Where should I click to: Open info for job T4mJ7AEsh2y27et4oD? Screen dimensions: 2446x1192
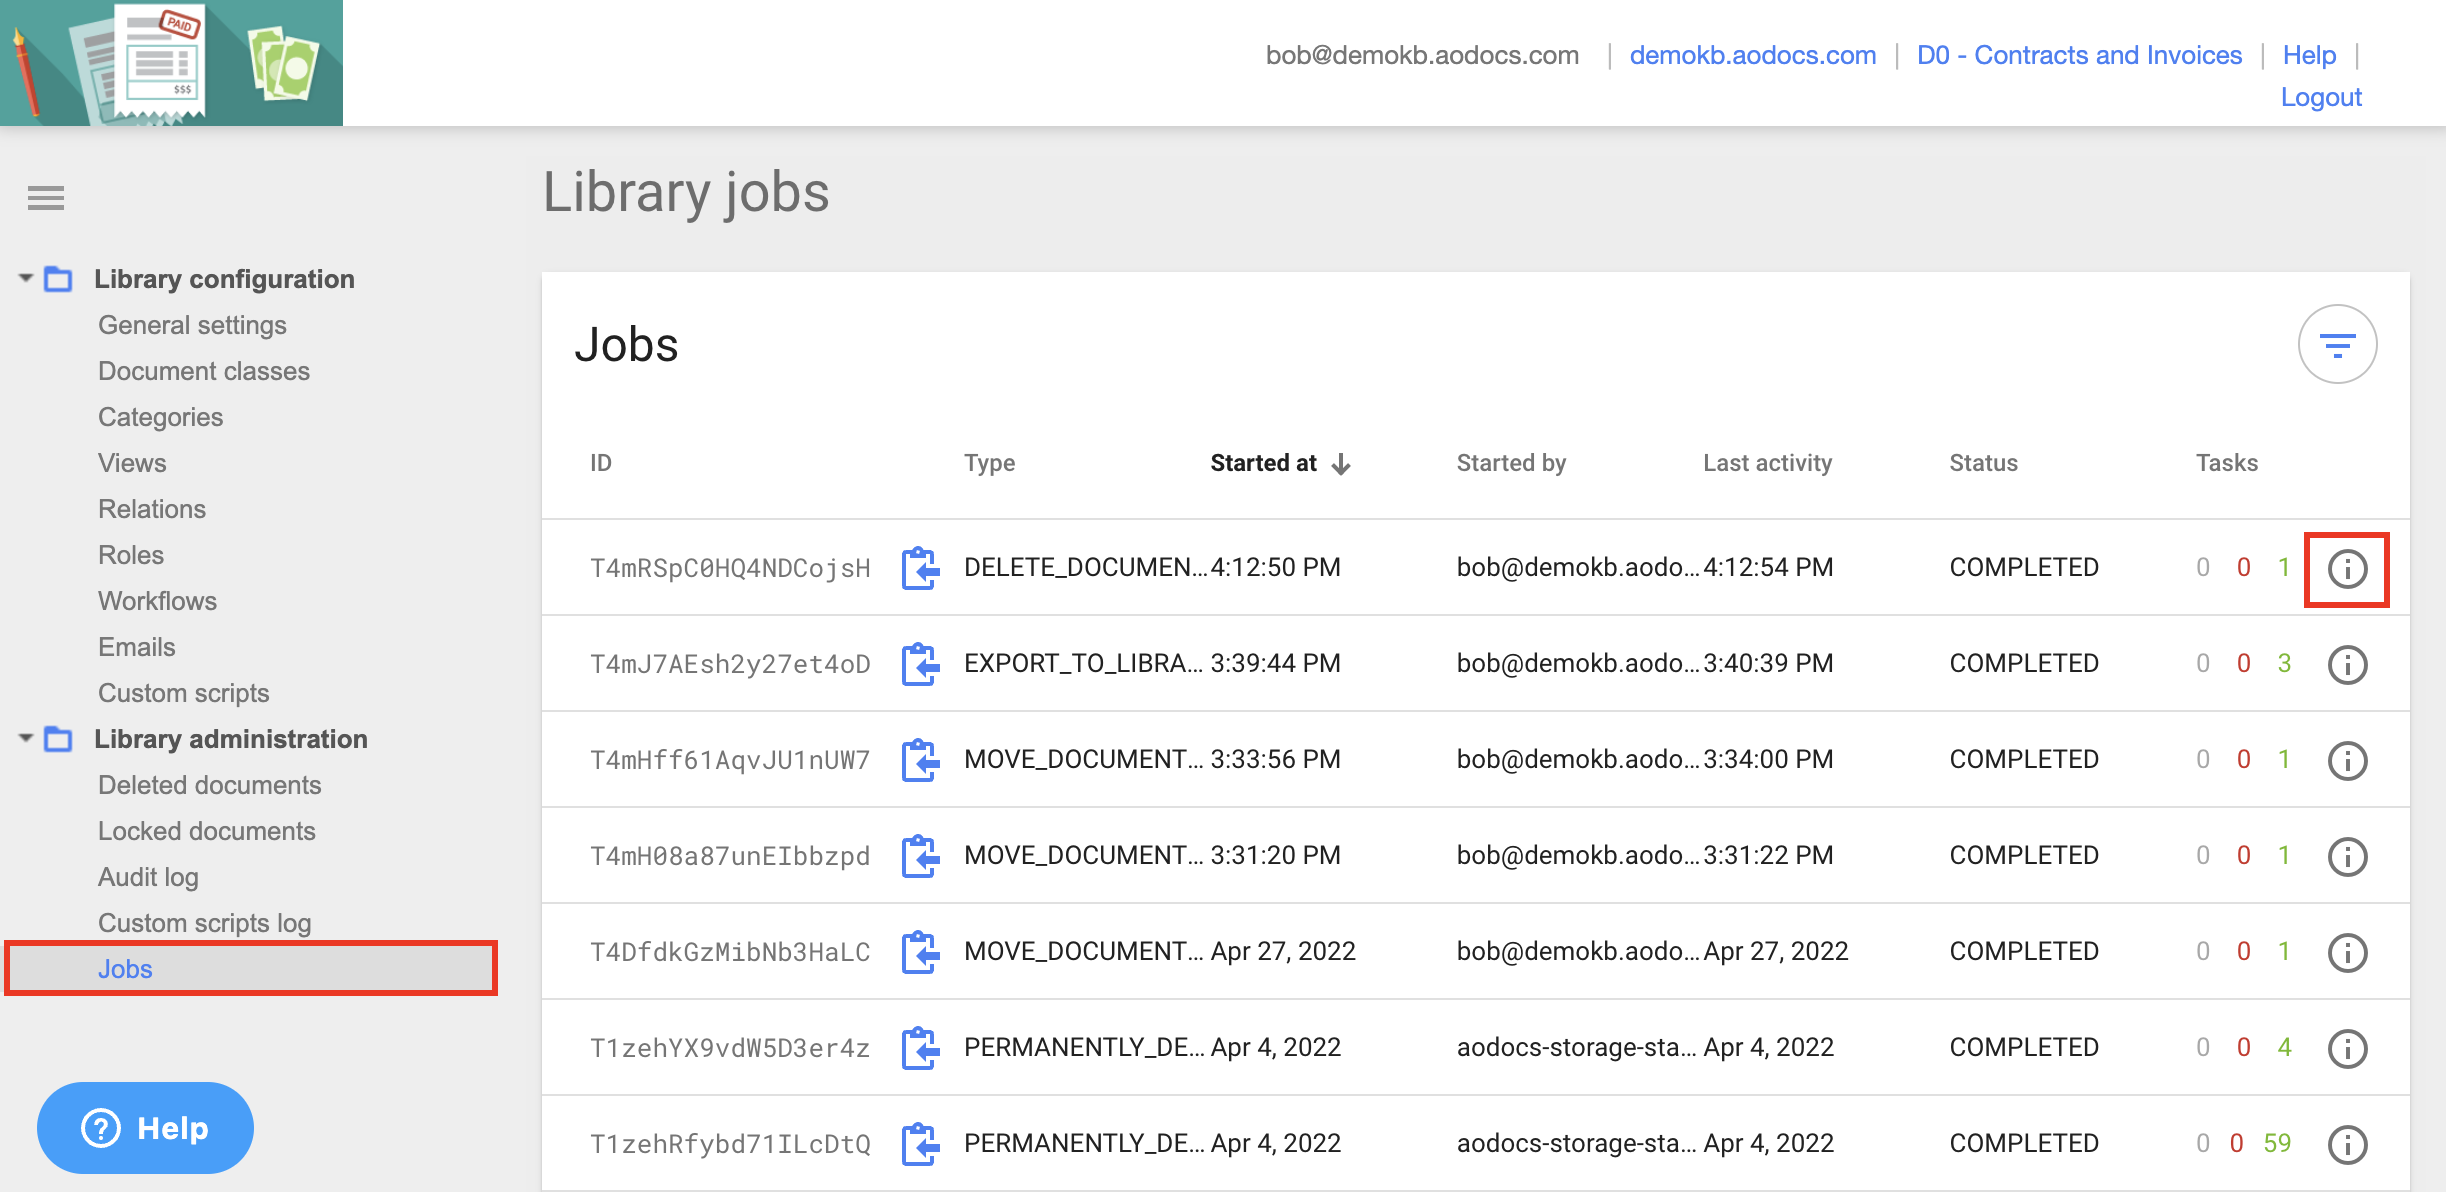(x=2347, y=665)
